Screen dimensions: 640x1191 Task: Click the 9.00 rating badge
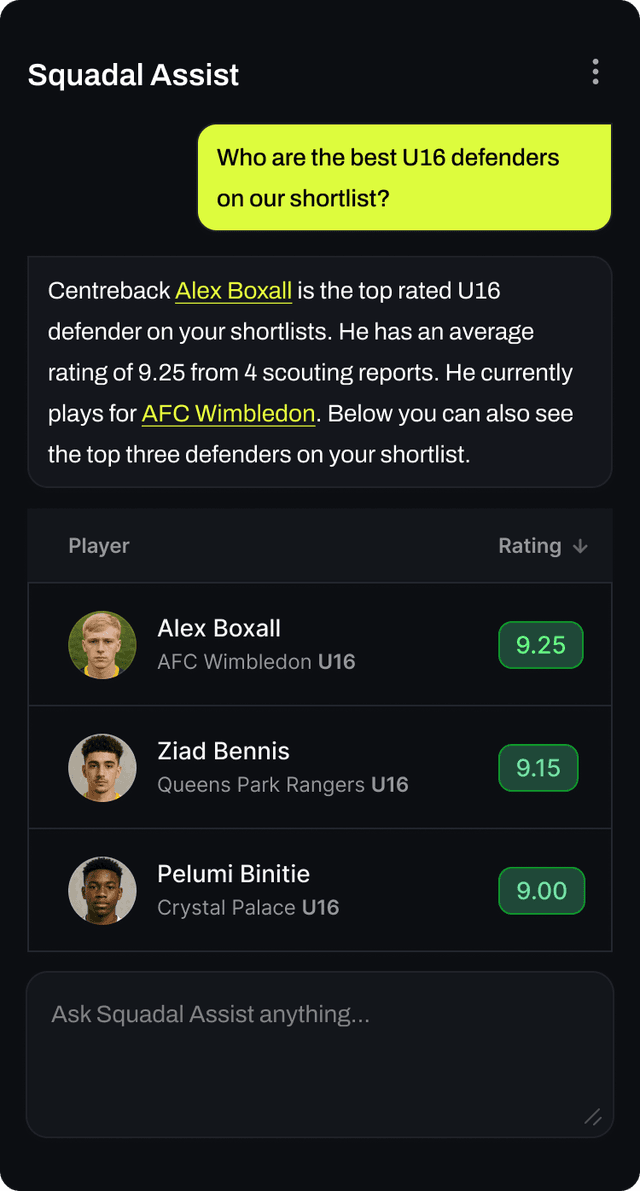point(541,890)
